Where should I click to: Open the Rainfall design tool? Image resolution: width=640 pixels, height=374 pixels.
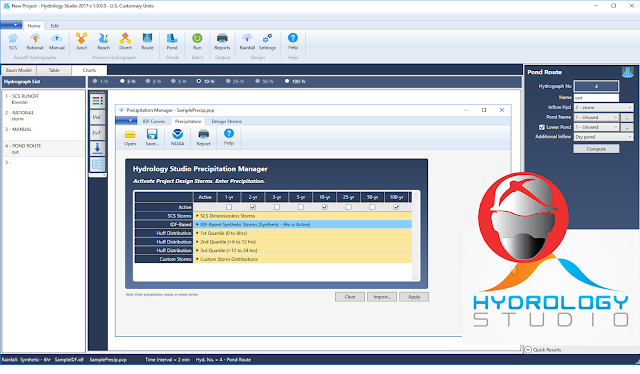pyautogui.click(x=247, y=42)
